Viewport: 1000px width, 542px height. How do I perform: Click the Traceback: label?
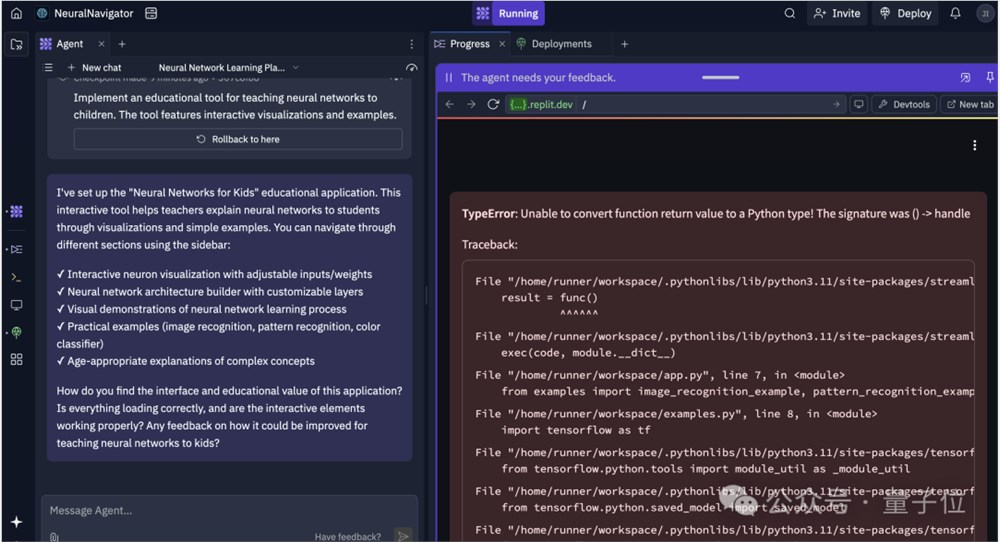tap(490, 244)
